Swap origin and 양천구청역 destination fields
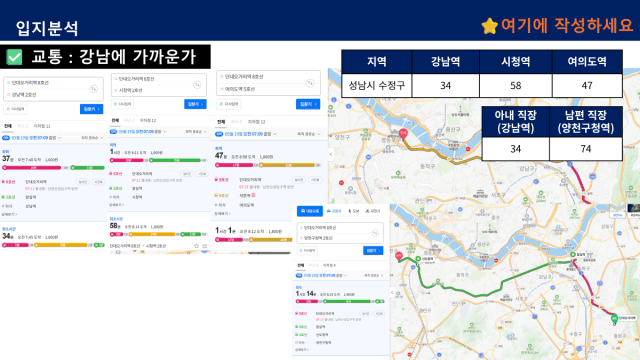 (x=375, y=233)
